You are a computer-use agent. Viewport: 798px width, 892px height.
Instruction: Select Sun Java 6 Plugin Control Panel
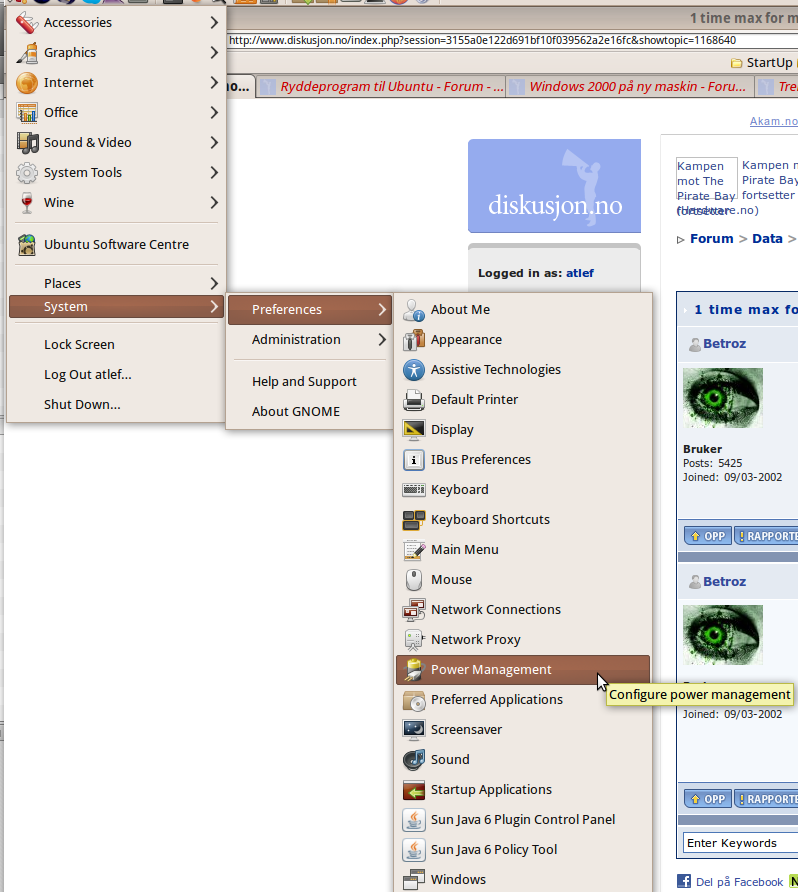coord(523,820)
